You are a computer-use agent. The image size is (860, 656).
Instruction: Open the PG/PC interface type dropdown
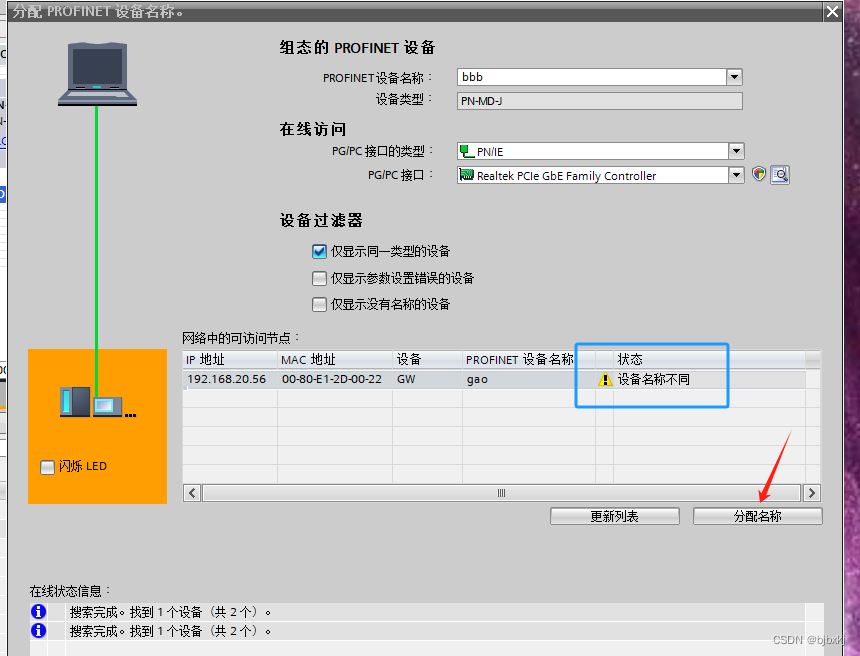click(x=736, y=151)
